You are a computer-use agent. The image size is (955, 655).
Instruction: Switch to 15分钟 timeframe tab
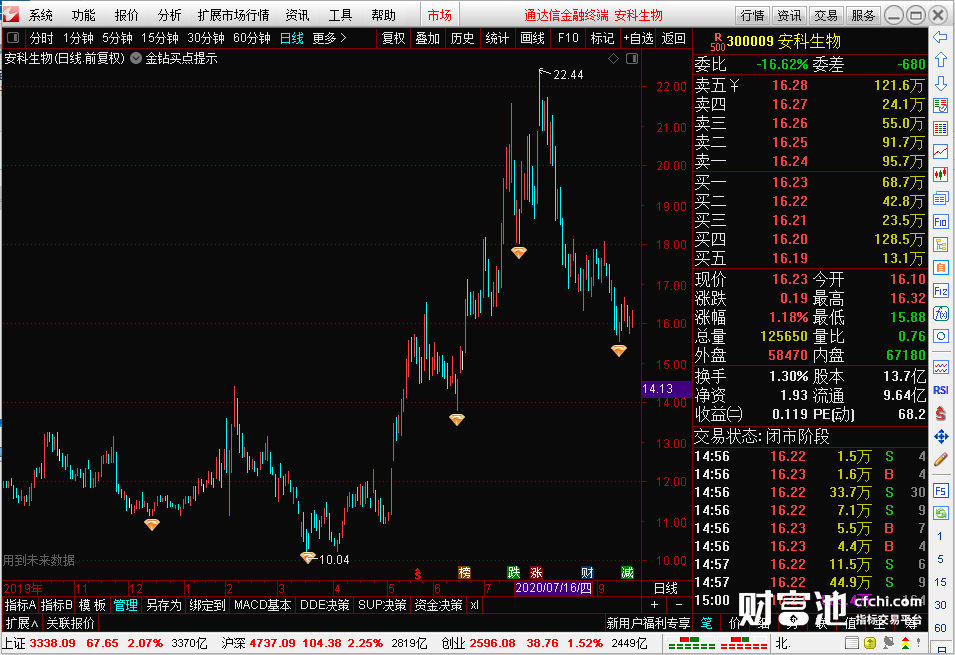[160, 38]
